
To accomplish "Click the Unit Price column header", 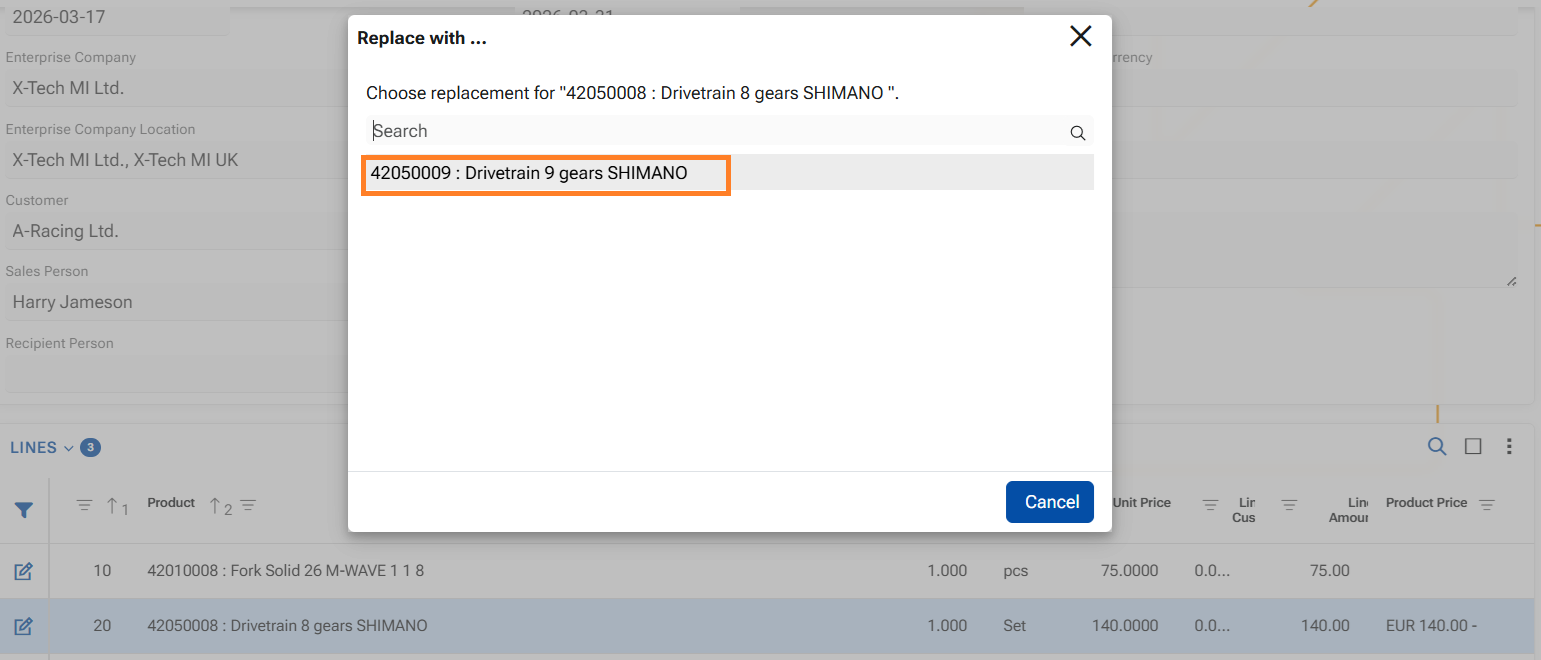I will (1141, 503).
